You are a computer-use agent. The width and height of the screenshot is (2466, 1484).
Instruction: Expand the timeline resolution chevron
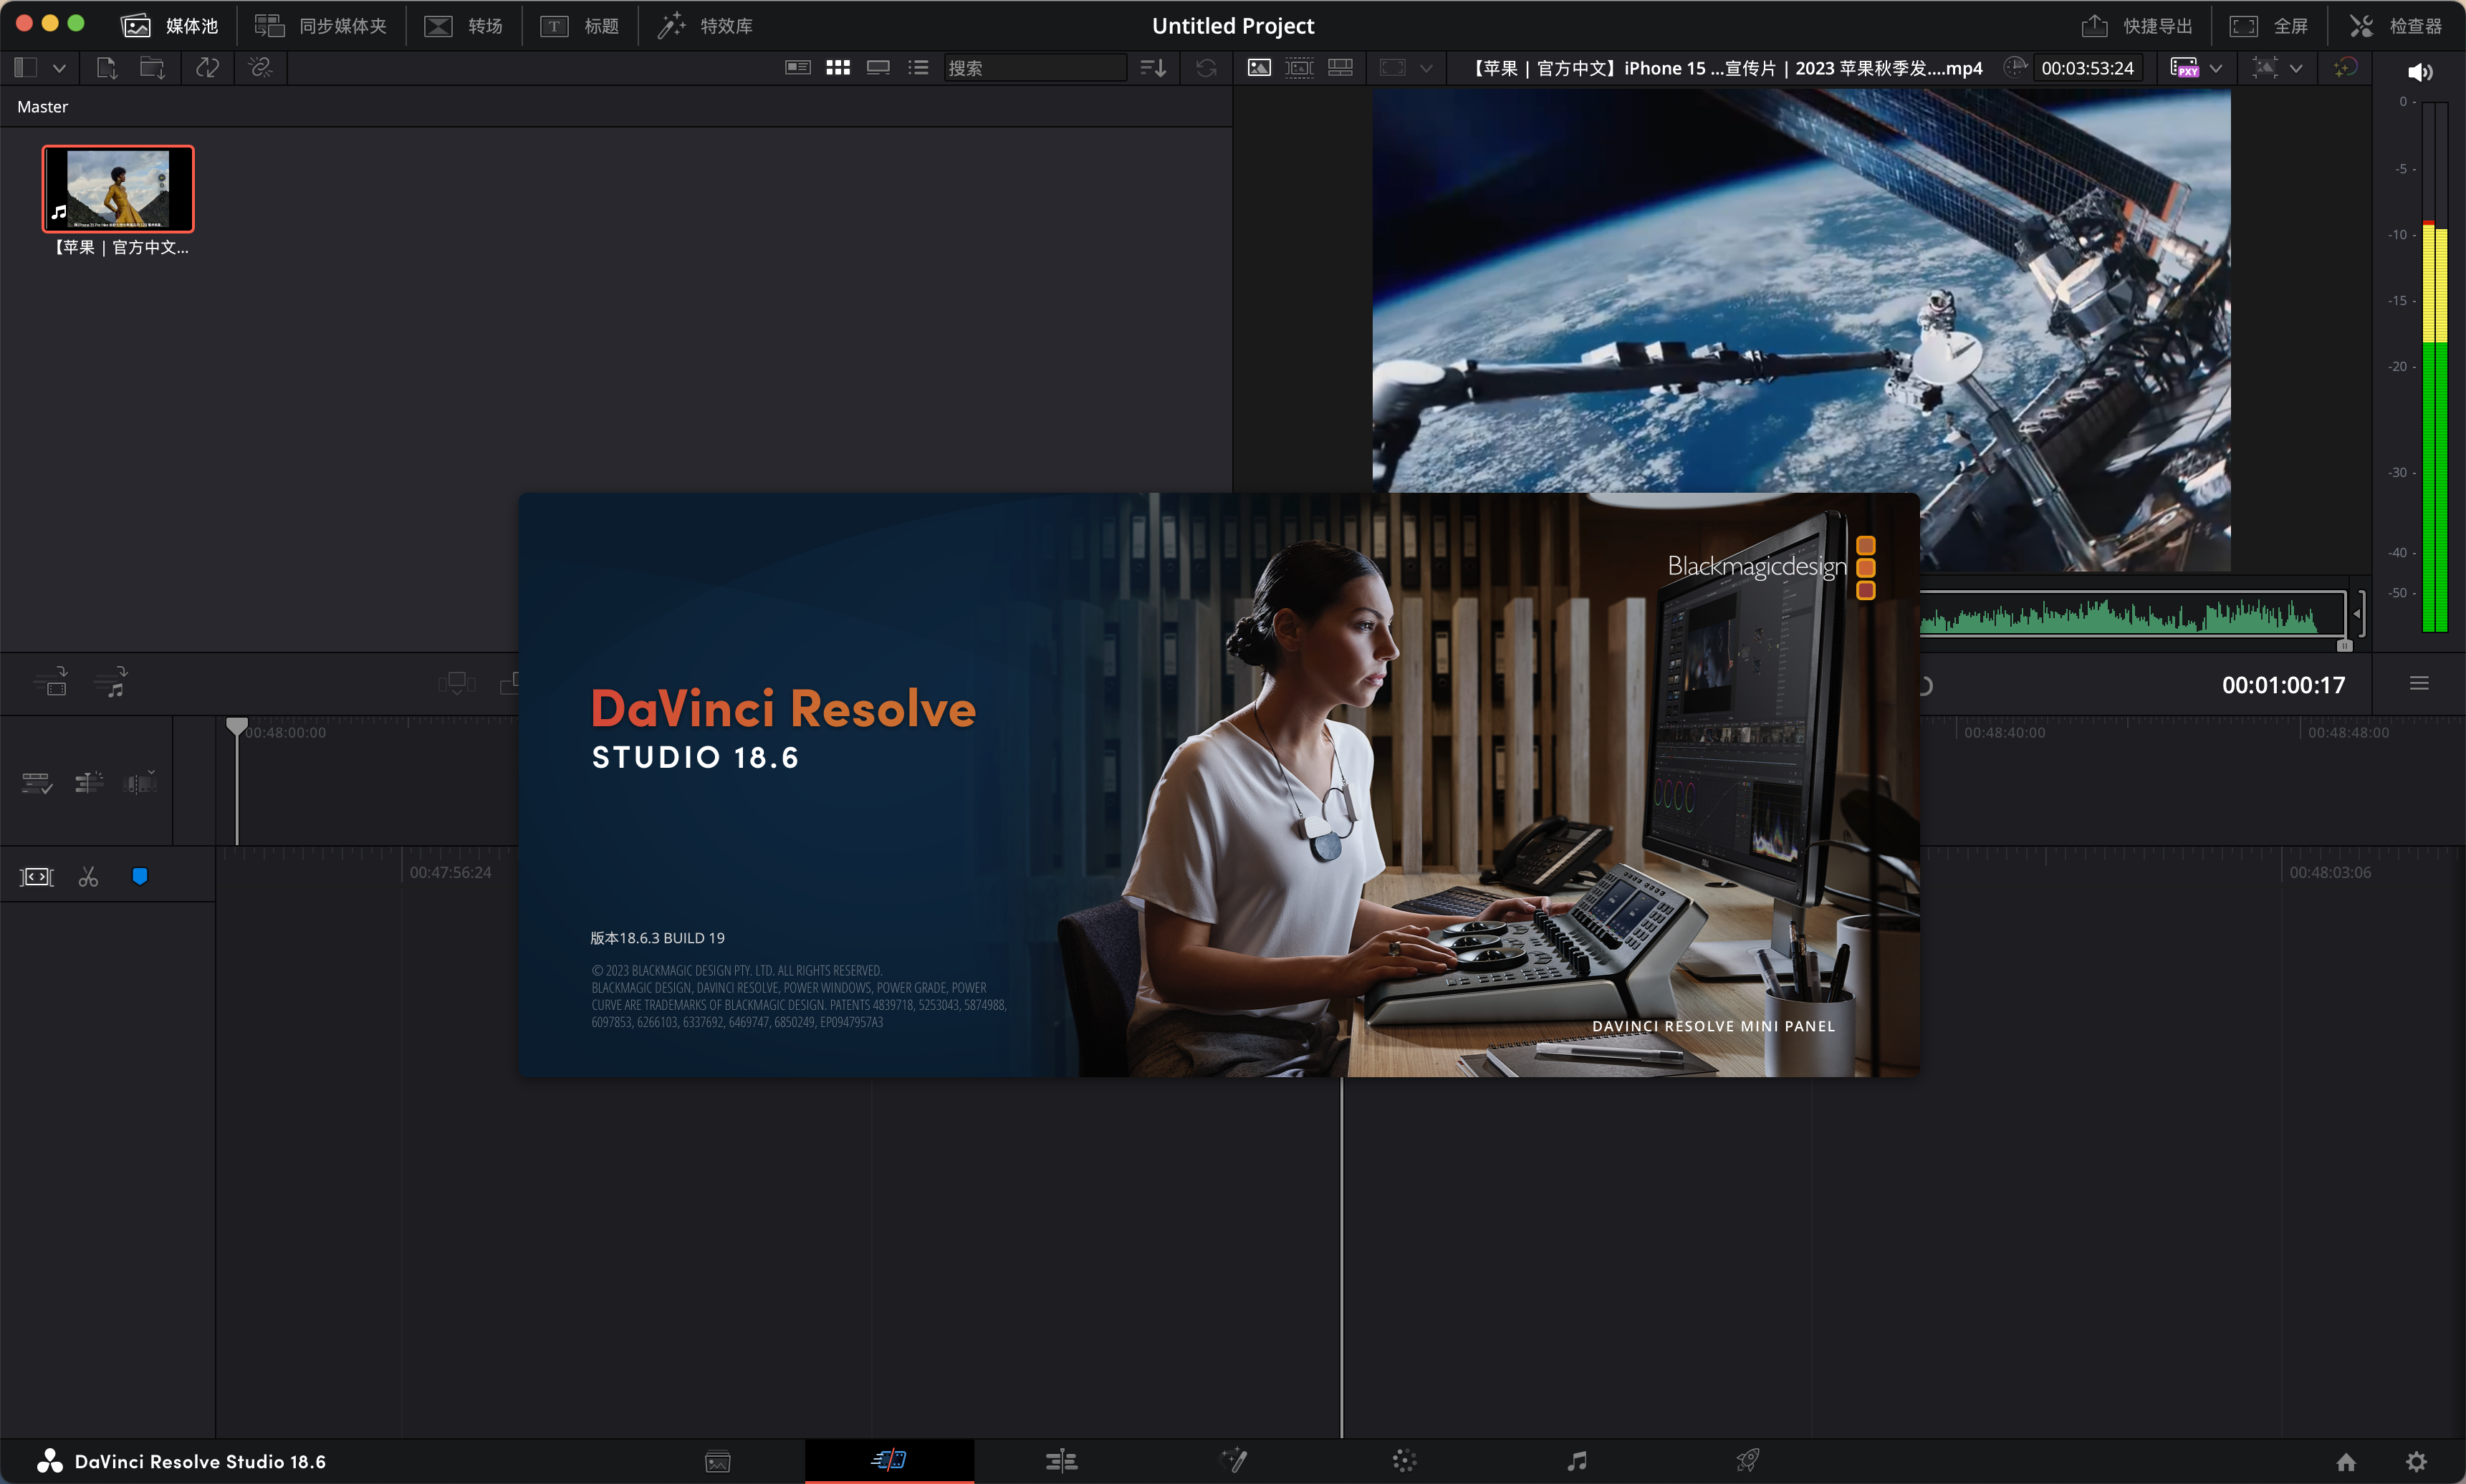(2296, 68)
